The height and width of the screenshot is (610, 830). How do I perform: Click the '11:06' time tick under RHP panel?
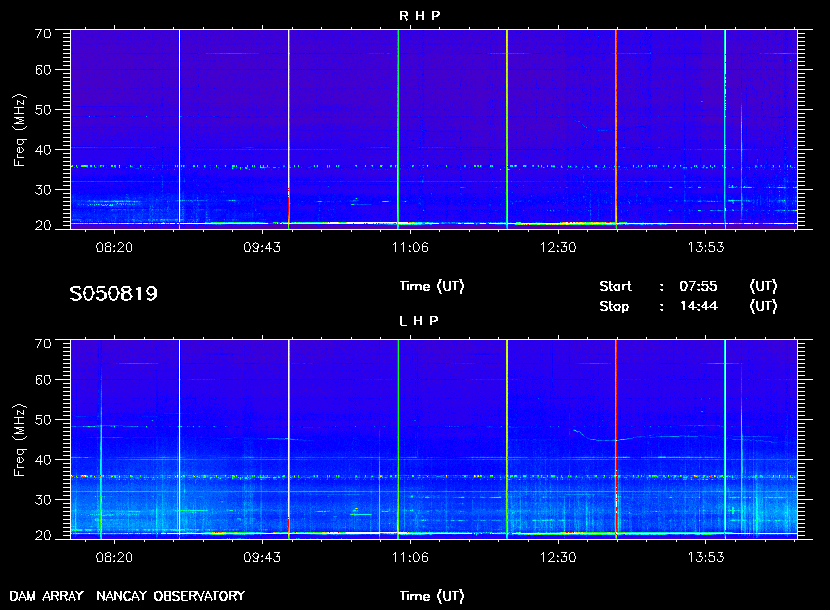click(410, 247)
